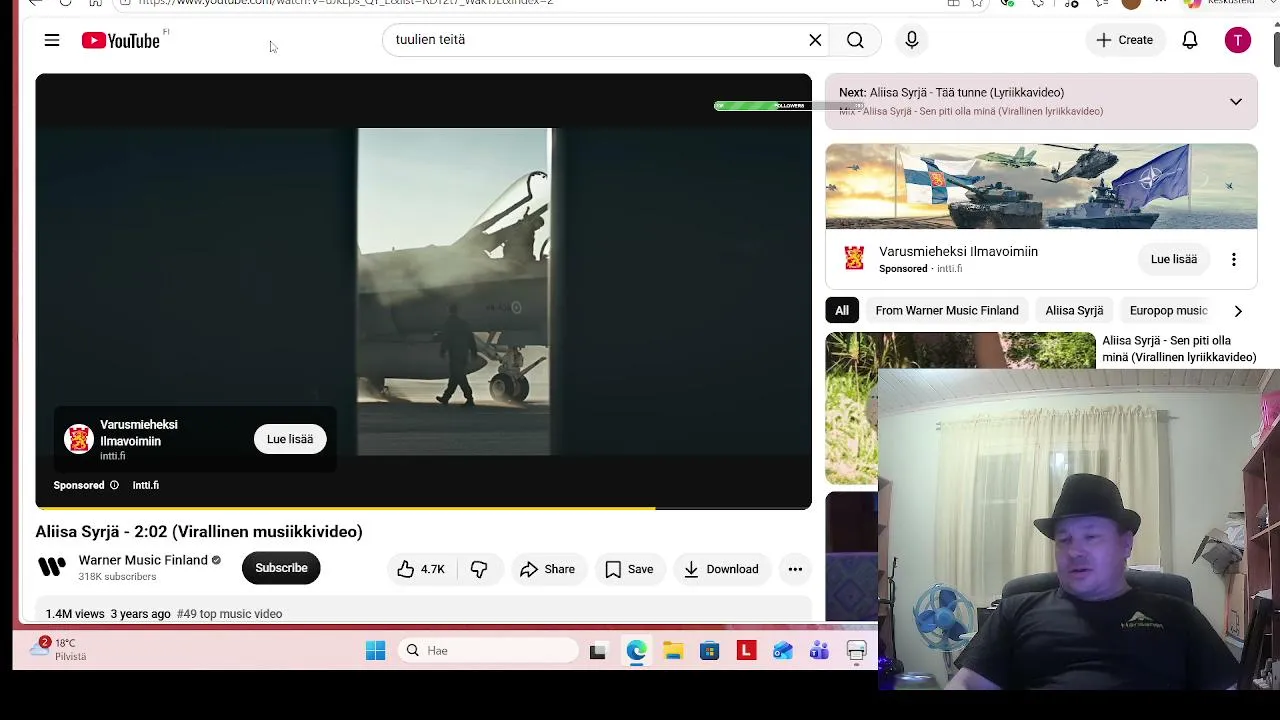
Task: Start voice search with the microphone
Action: (x=911, y=40)
